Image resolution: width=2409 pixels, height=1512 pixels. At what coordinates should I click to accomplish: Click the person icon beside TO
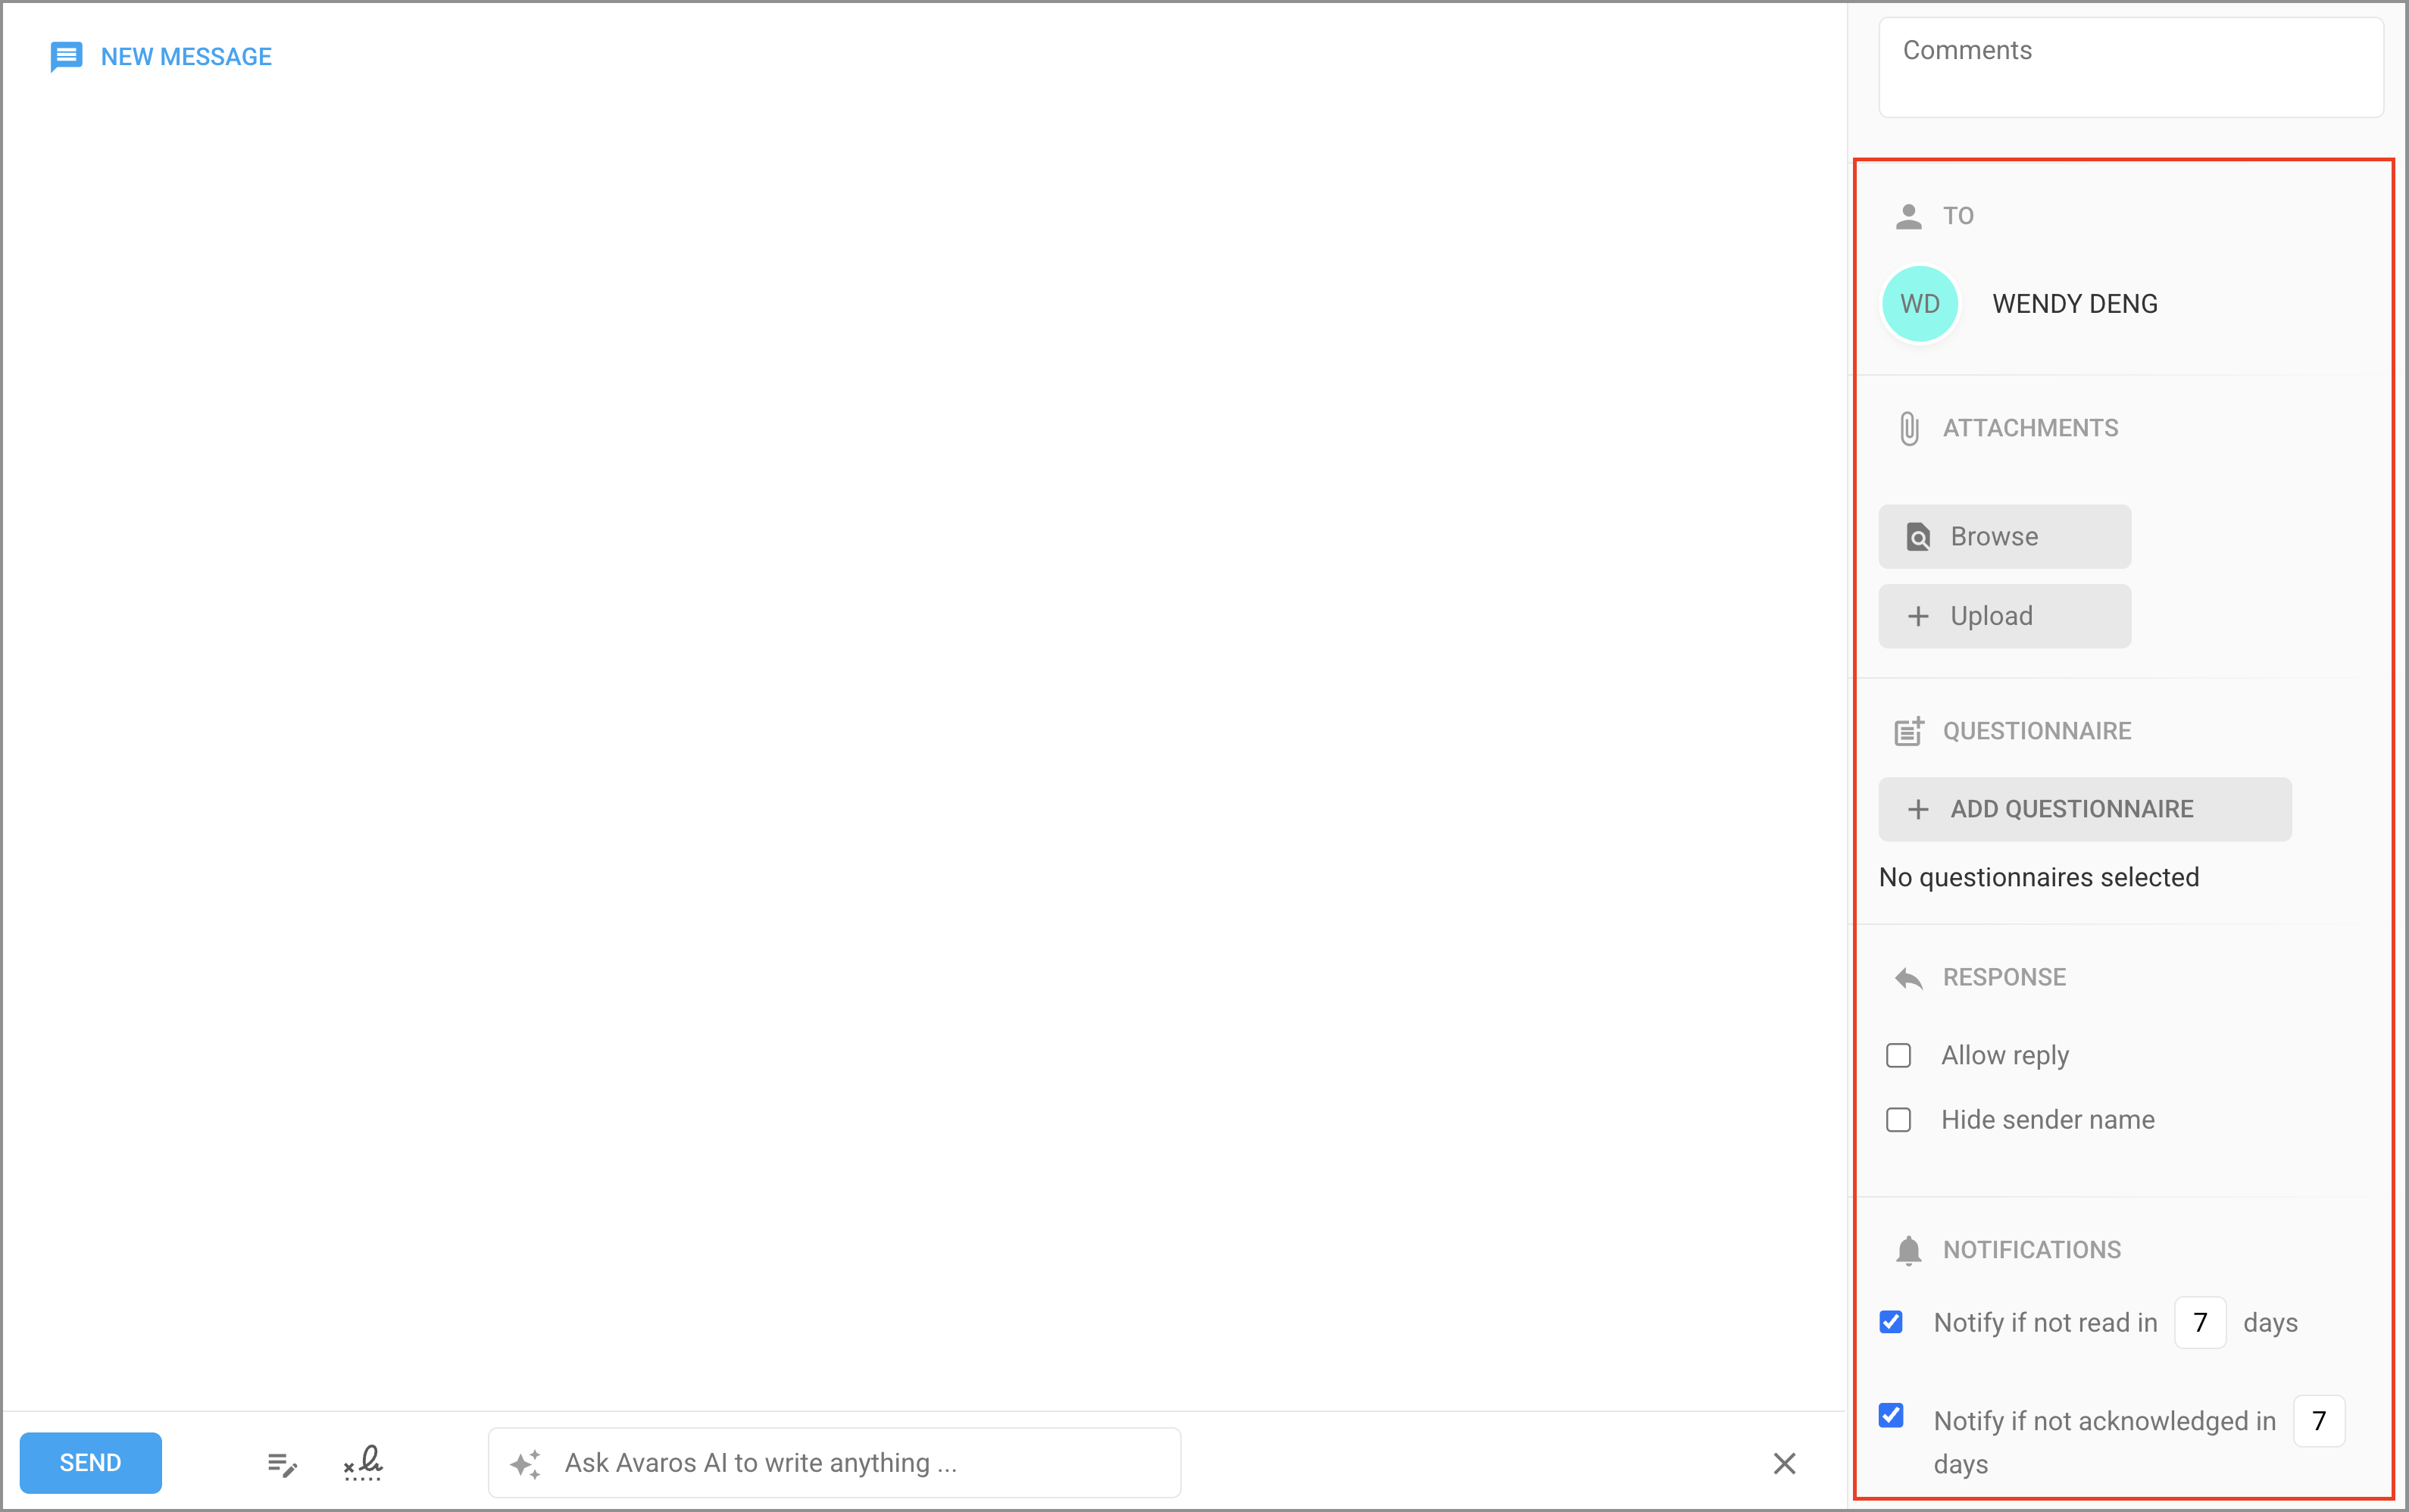click(x=1909, y=216)
